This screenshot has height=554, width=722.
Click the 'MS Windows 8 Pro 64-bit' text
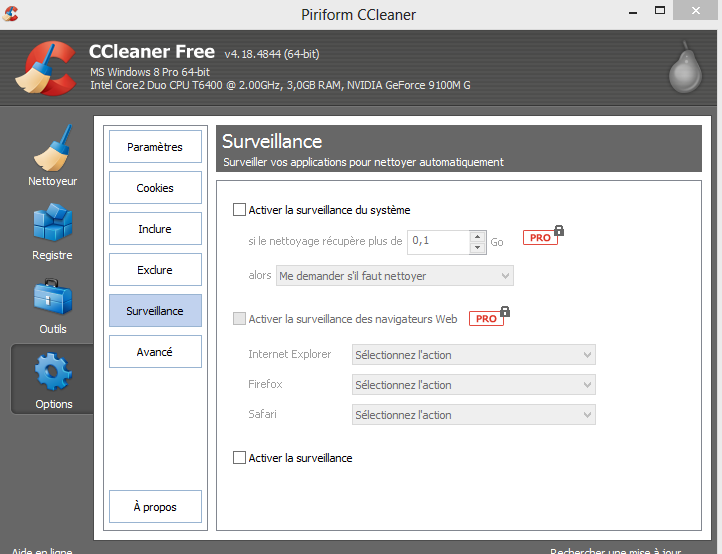[x=150, y=72]
